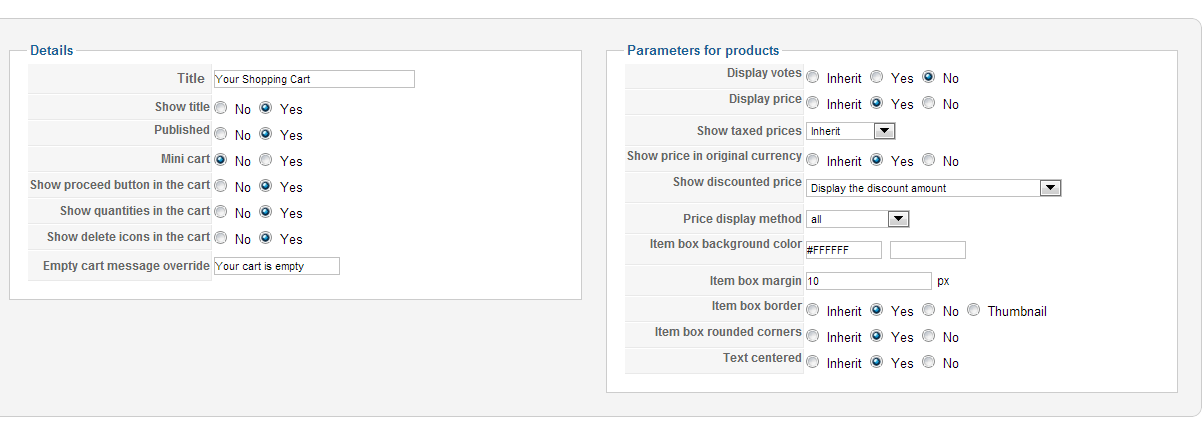Image resolution: width=1204 pixels, height=423 pixels.
Task: Open the Price display method dropdown
Action: 857,219
